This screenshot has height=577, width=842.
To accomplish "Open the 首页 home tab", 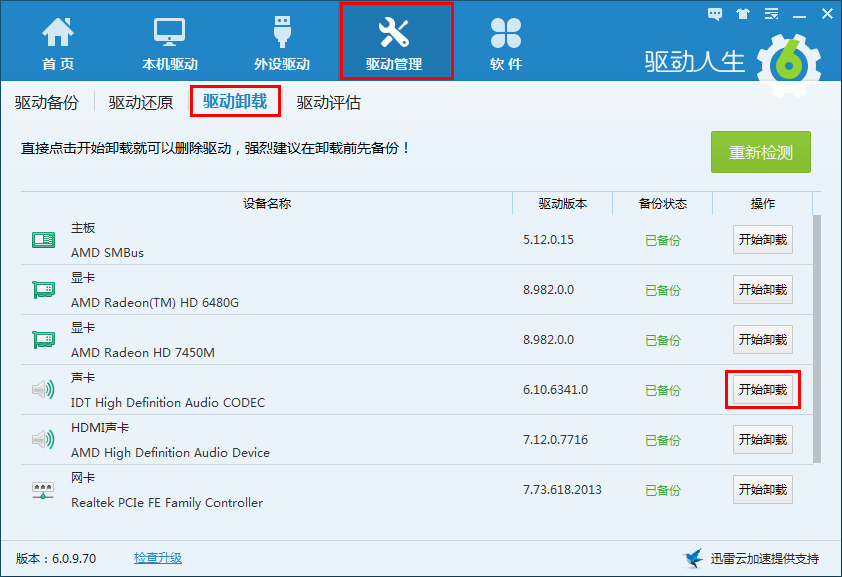I will (58, 43).
